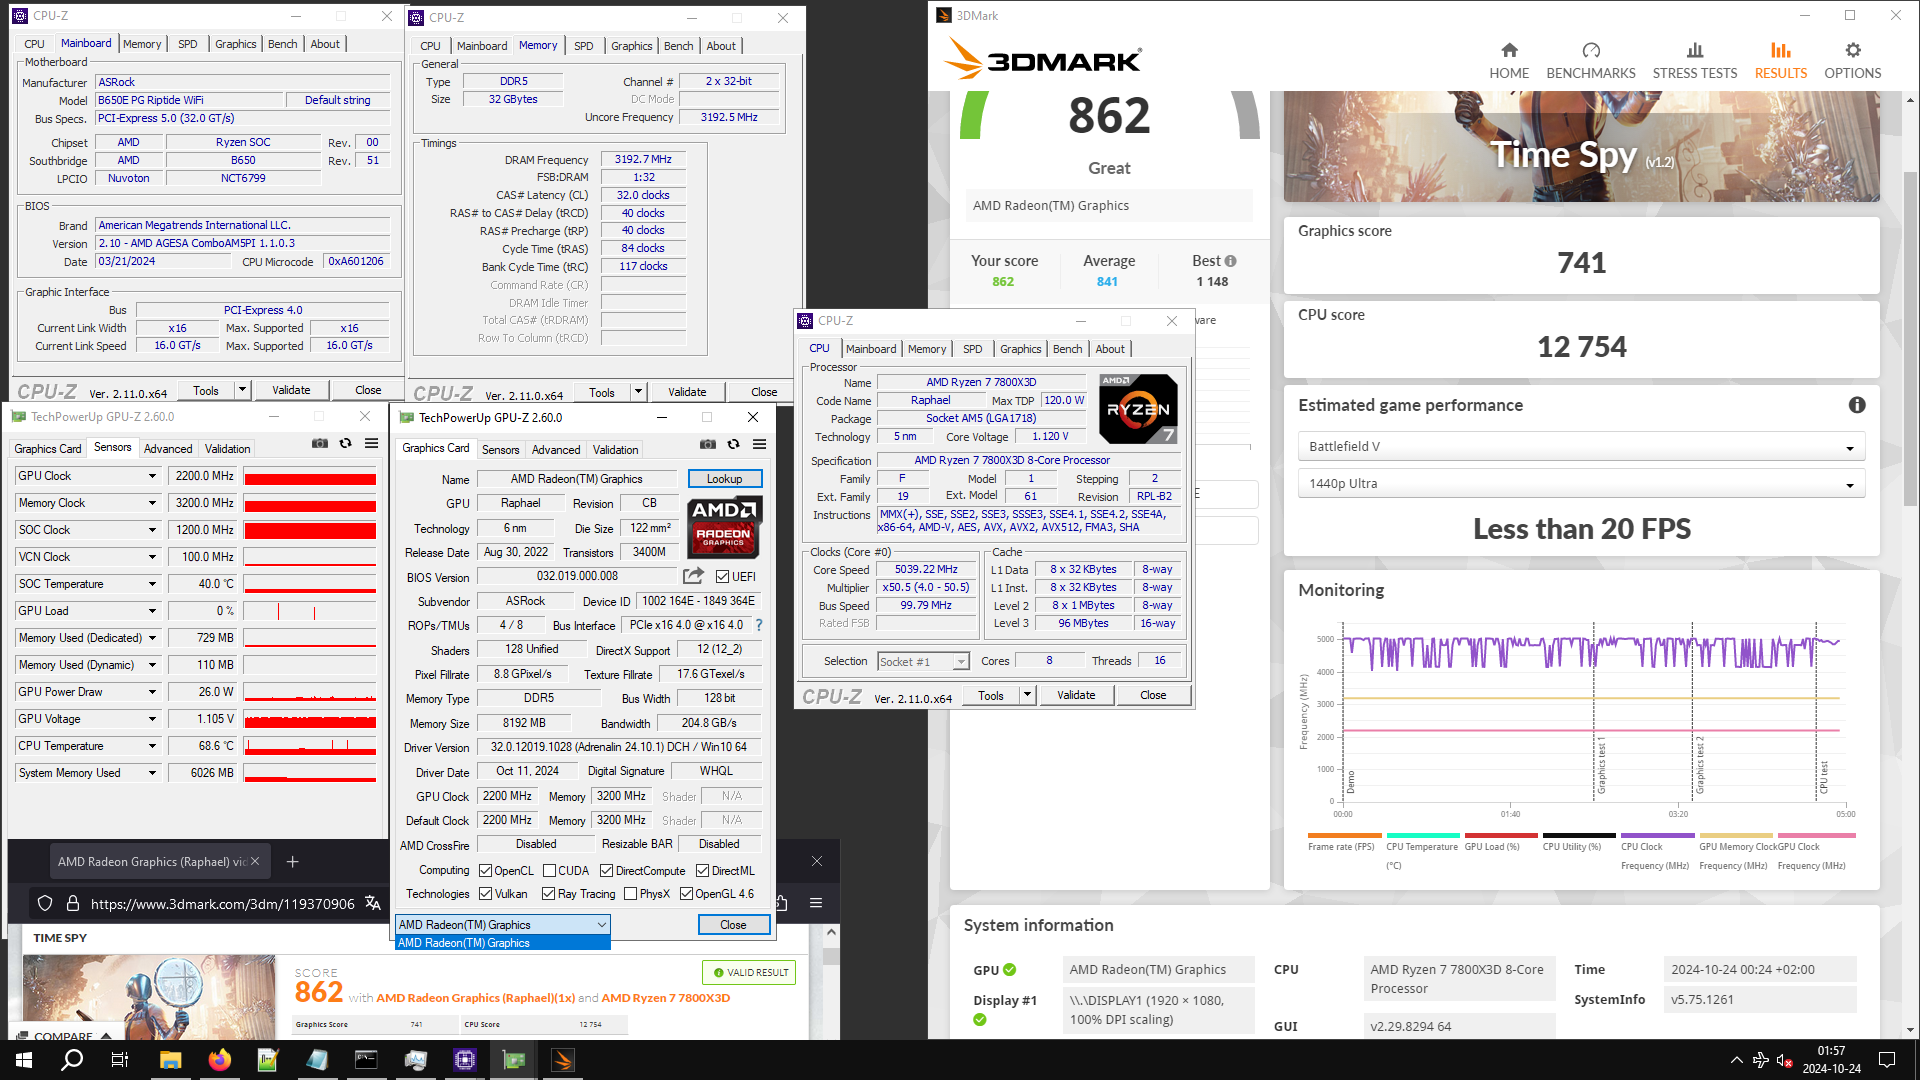Click Close in CPU-Z Memory window
This screenshot has width=1920, height=1080.
click(x=764, y=392)
